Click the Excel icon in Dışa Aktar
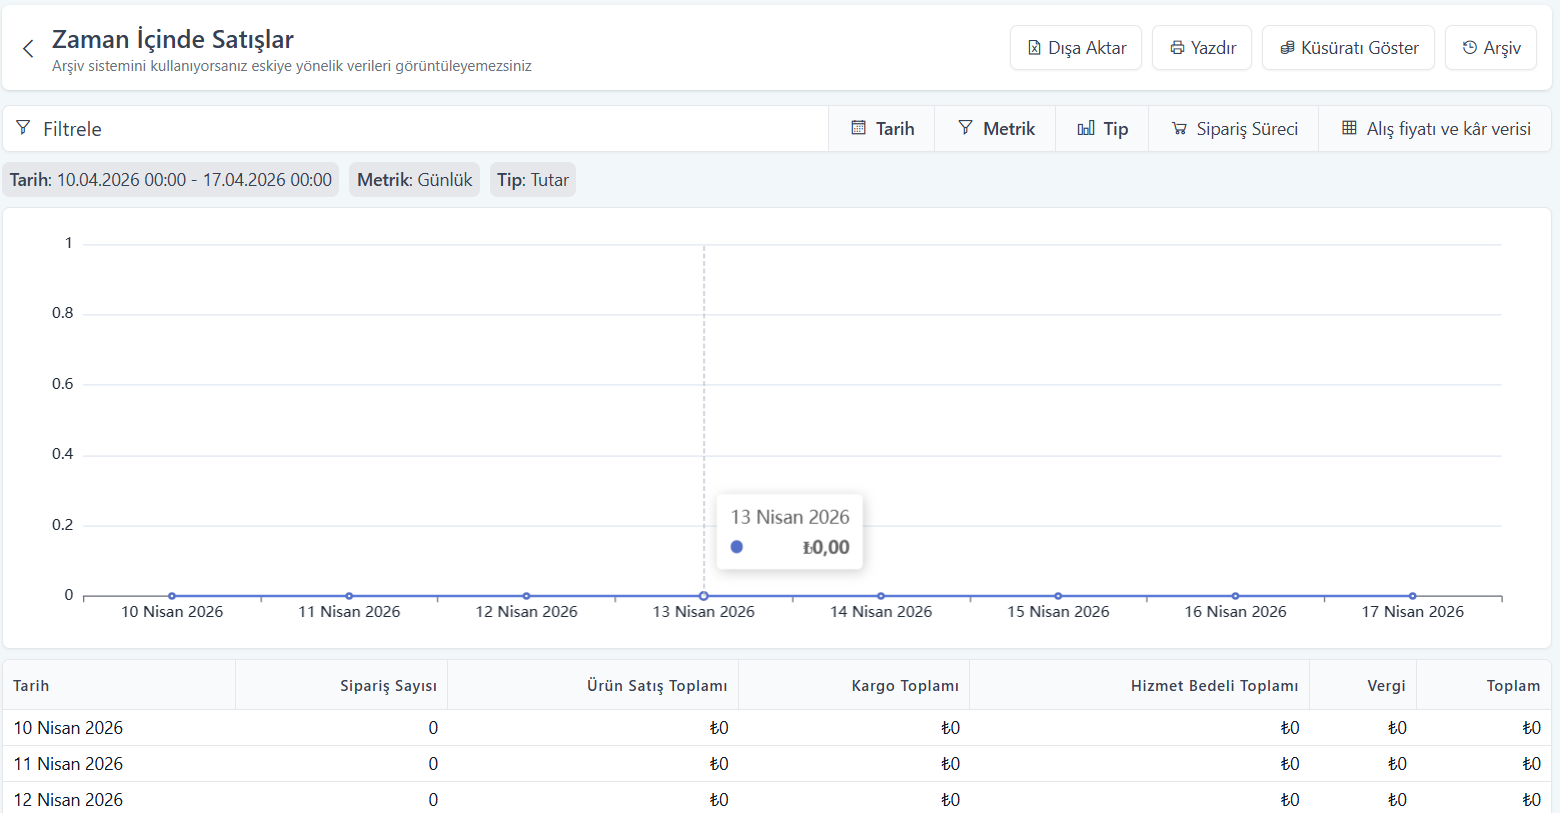Viewport: 1560px width, 813px height. pyautogui.click(x=1034, y=48)
